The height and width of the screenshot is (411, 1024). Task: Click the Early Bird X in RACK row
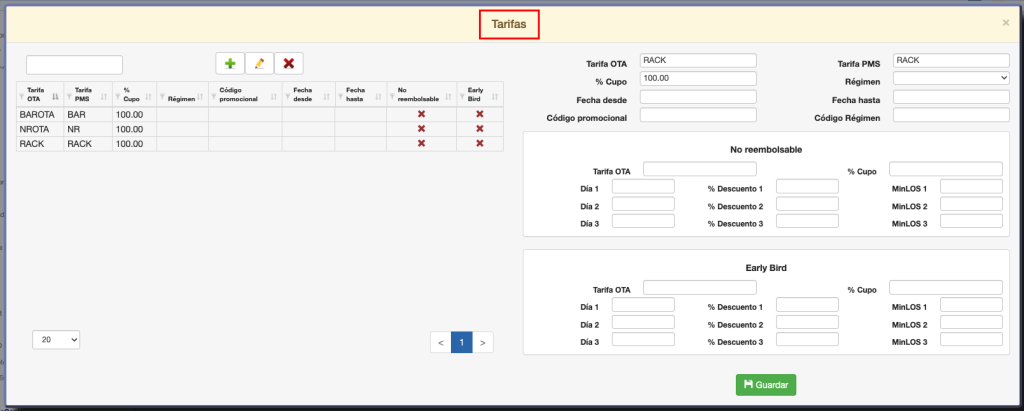479,144
